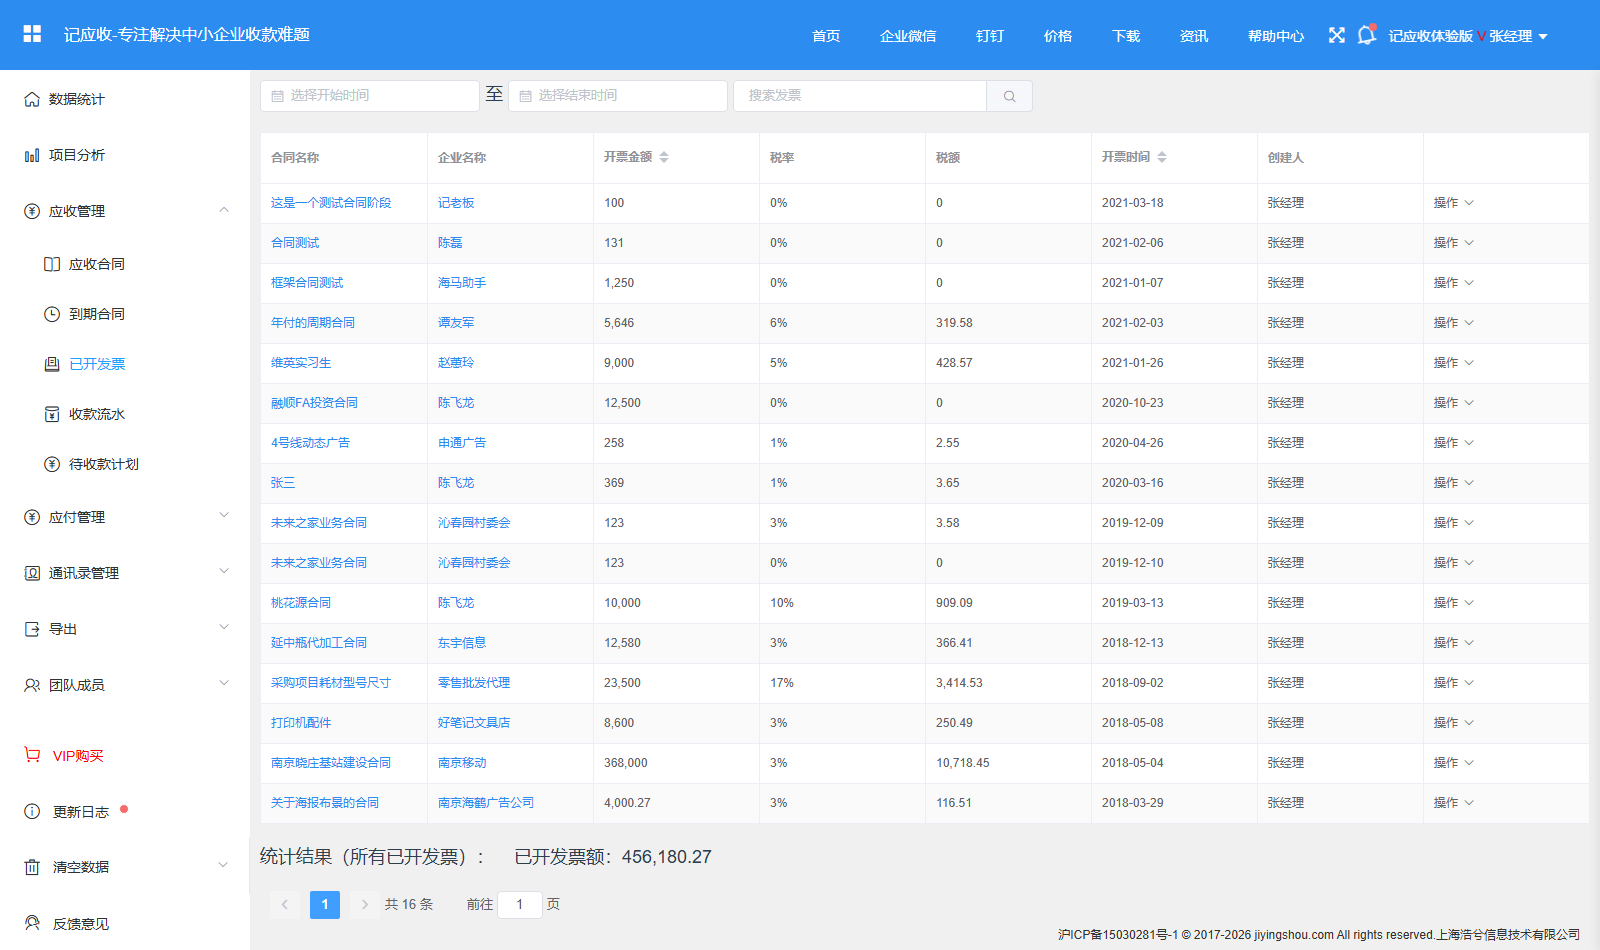Screen dimensions: 1600x950
Task: Click the 待收款计划 yen icon
Action: [52, 464]
